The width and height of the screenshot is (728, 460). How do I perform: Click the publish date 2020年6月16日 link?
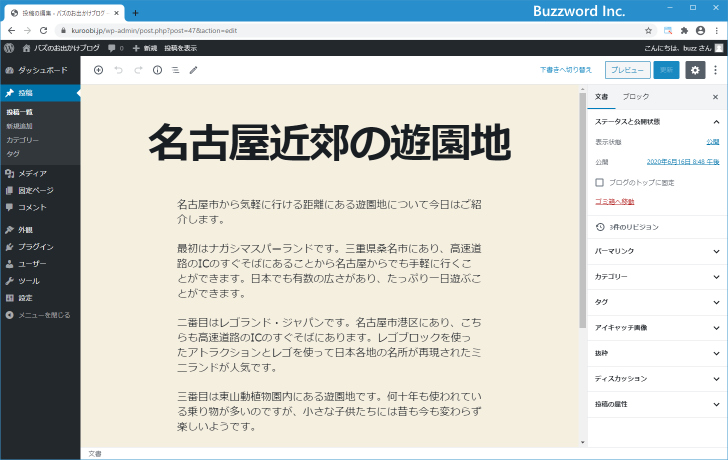[683, 162]
